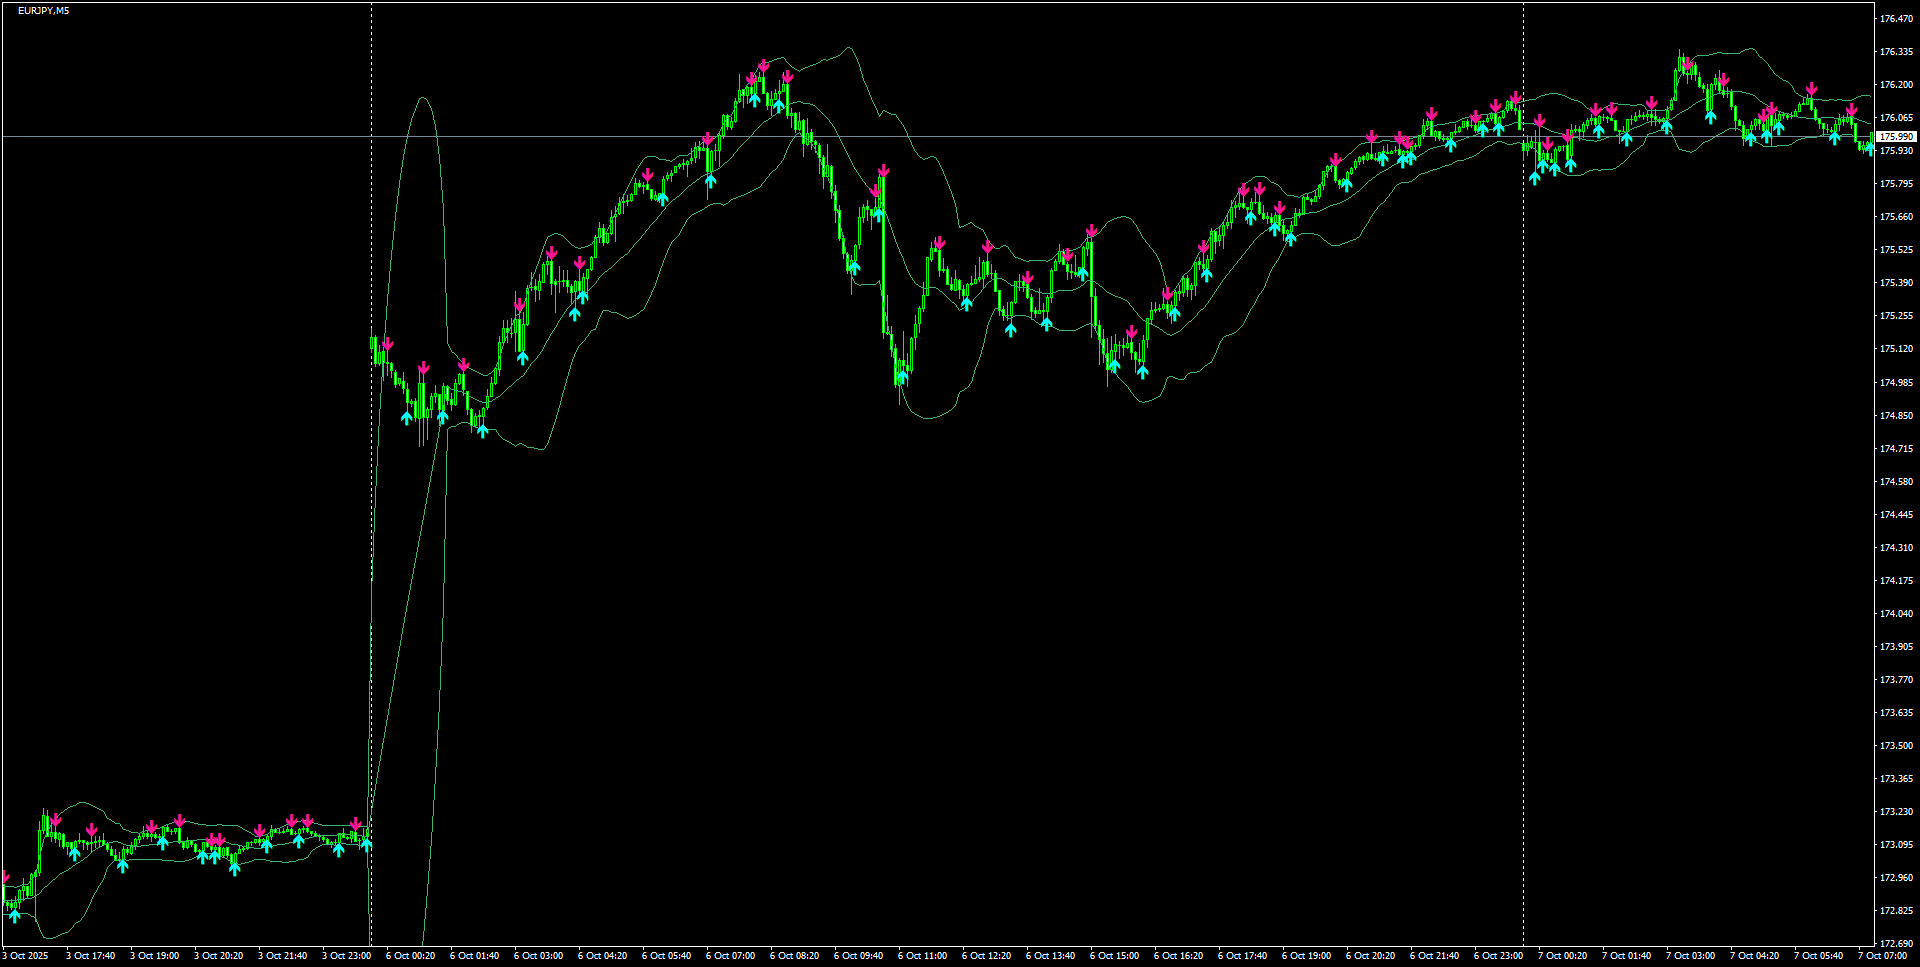Click price label 176.065
This screenshot has height=967, width=1920.
[x=1897, y=118]
